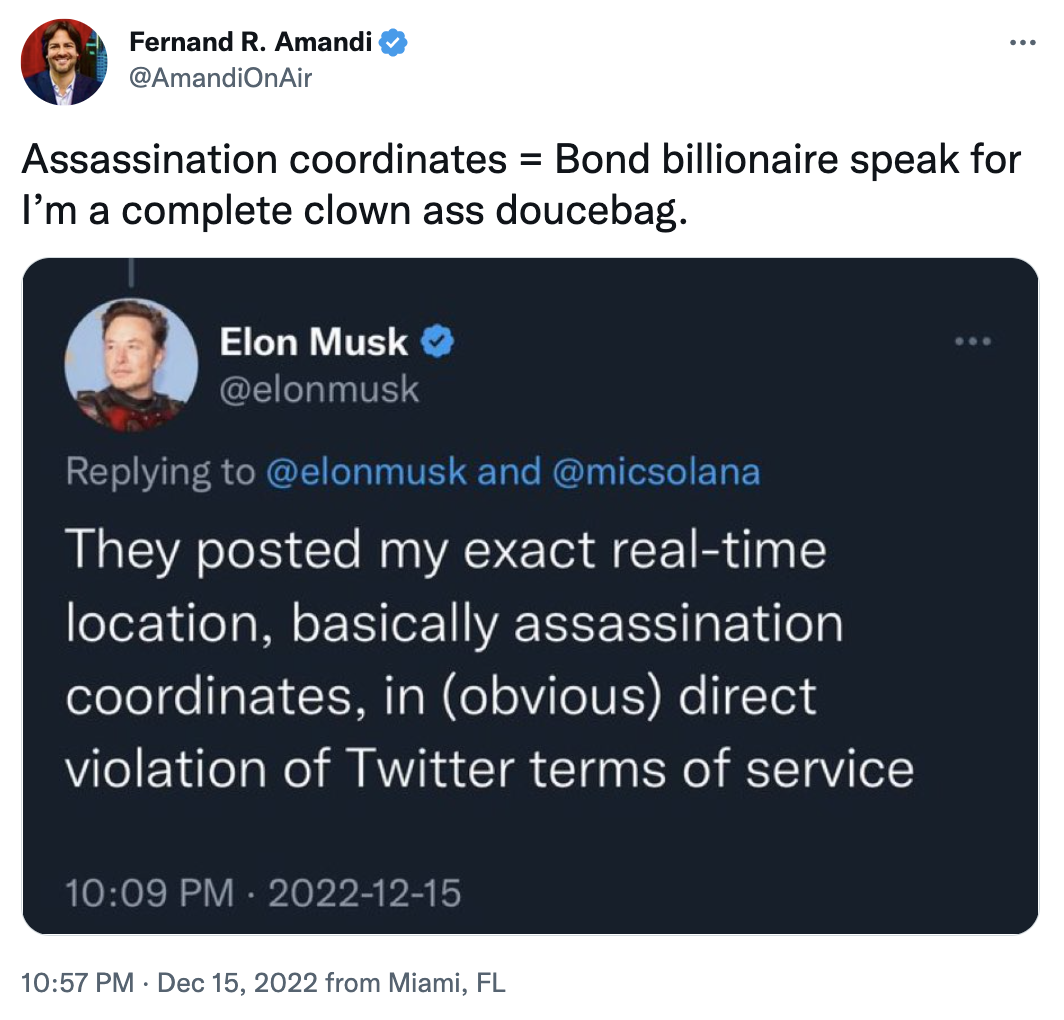Open the ellipsis menu on the embedded Musk tweet
Screen dimensions: 1064x1020
click(x=973, y=341)
